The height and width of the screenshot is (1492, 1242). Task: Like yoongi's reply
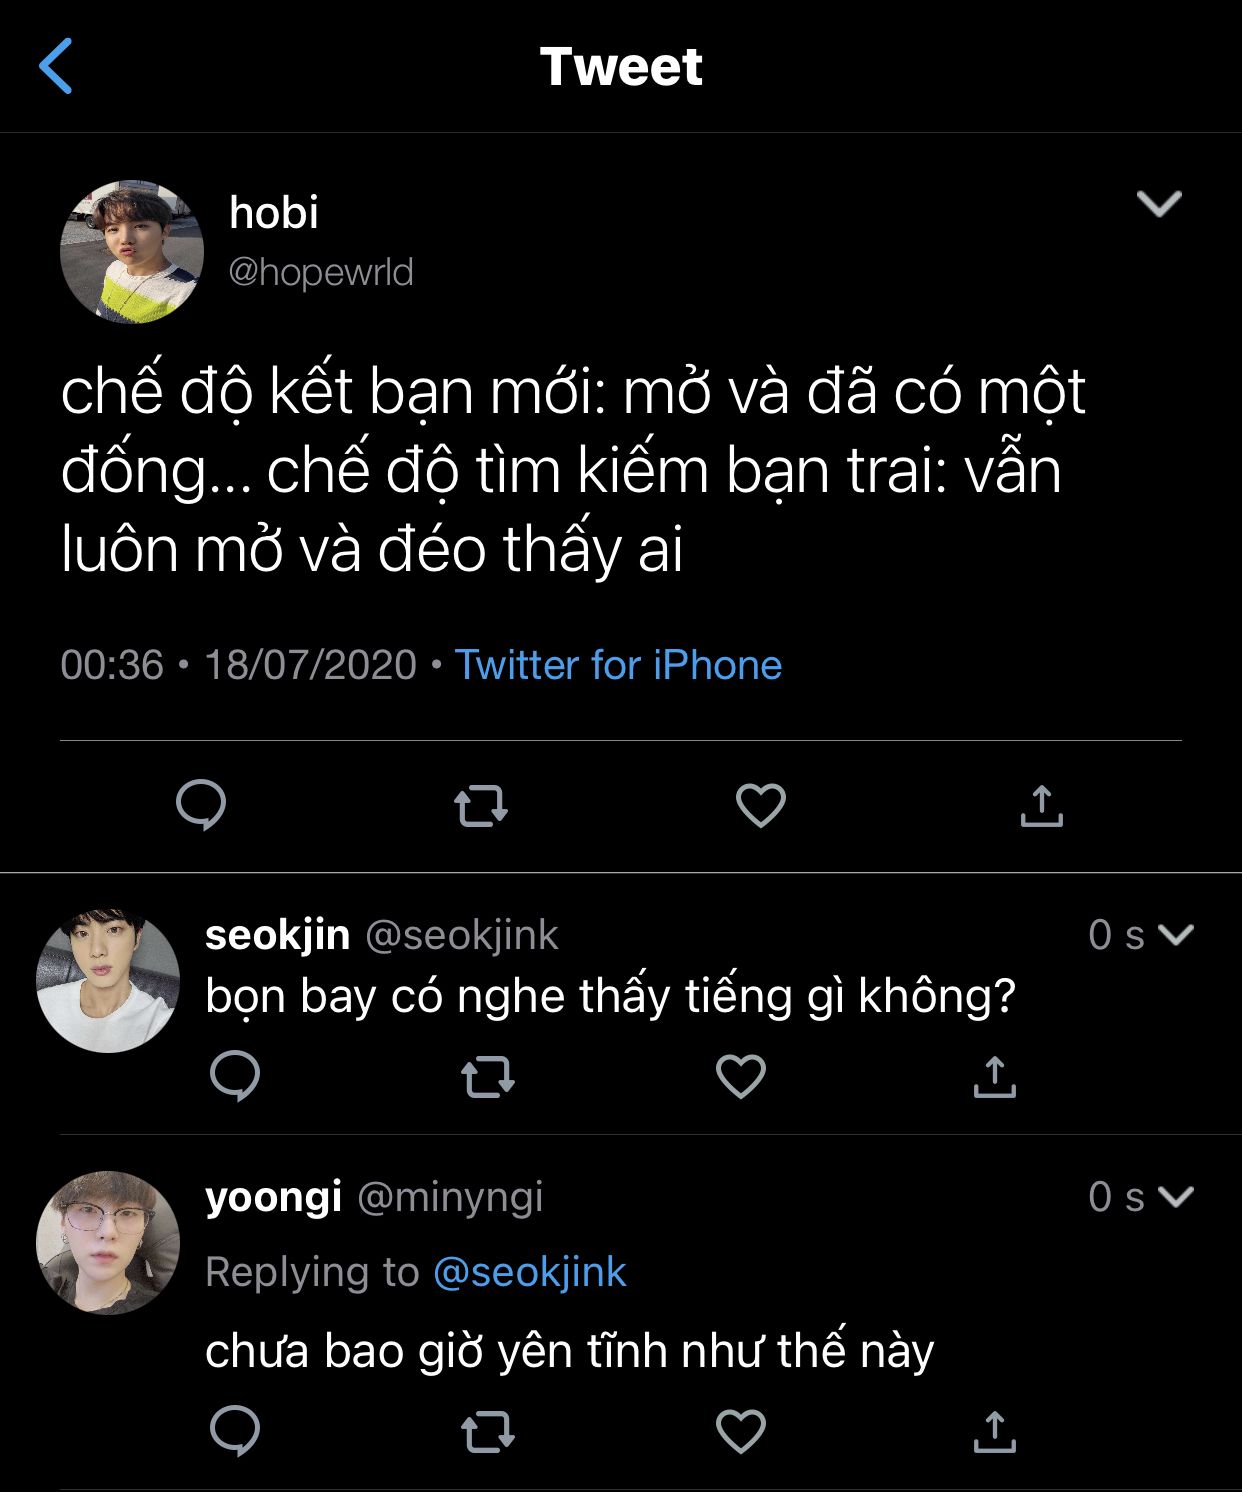pyautogui.click(x=741, y=1431)
